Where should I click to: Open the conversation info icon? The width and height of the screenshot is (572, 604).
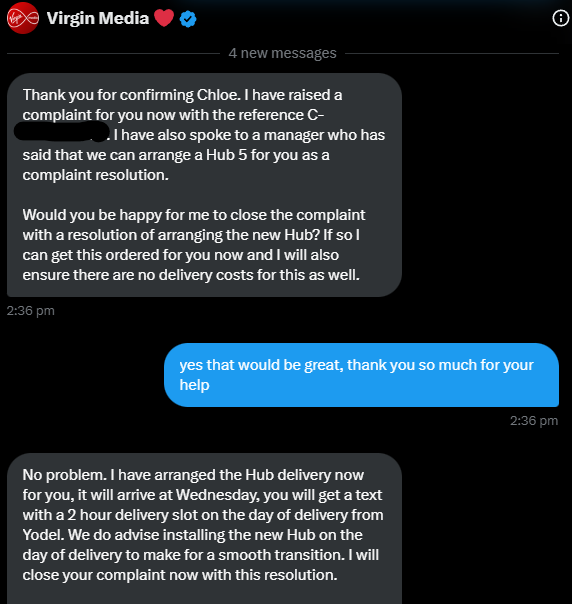pos(560,18)
